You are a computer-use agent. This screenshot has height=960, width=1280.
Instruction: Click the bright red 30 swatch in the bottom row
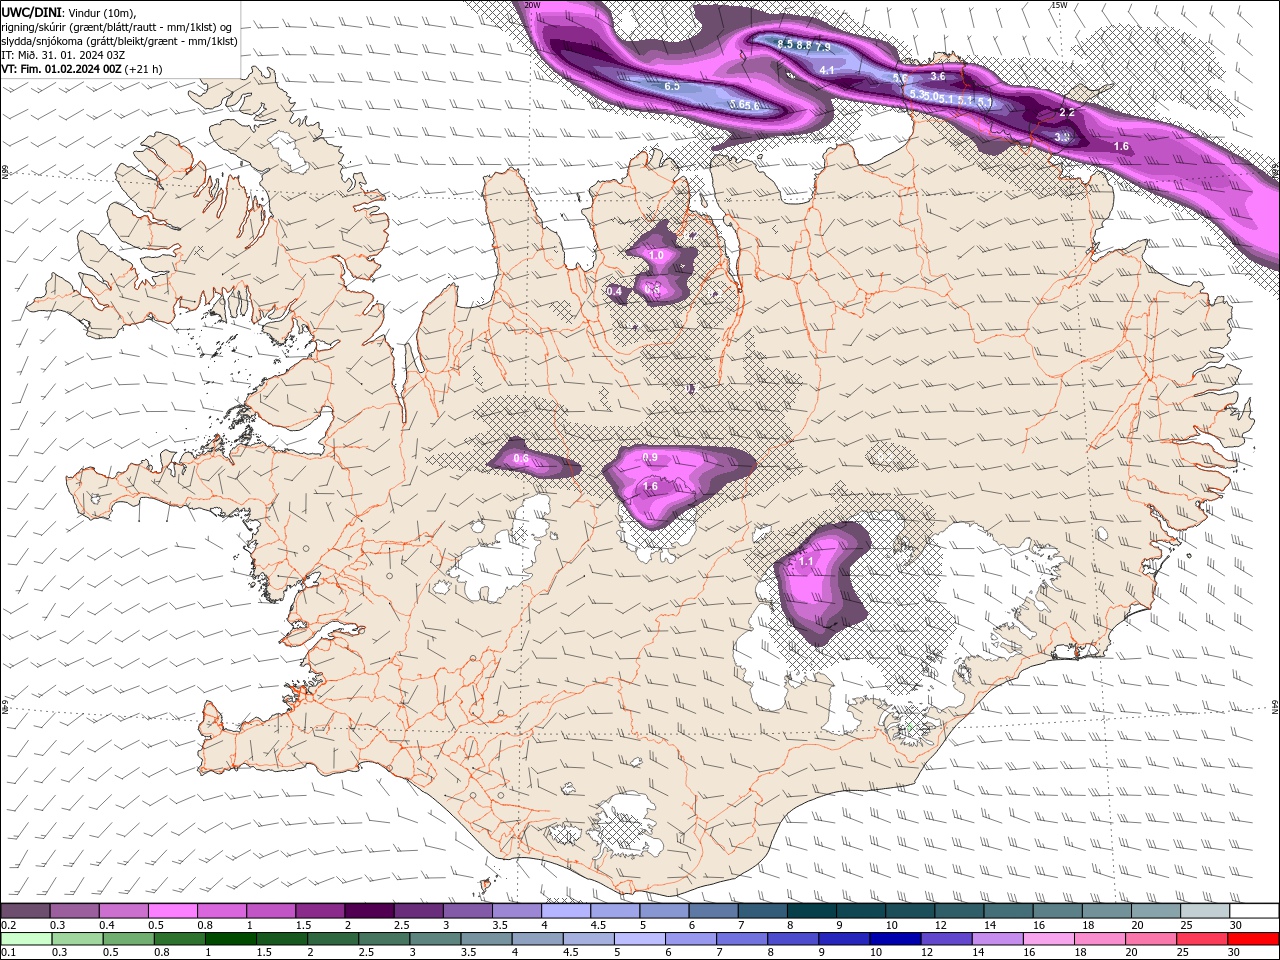point(1254,939)
